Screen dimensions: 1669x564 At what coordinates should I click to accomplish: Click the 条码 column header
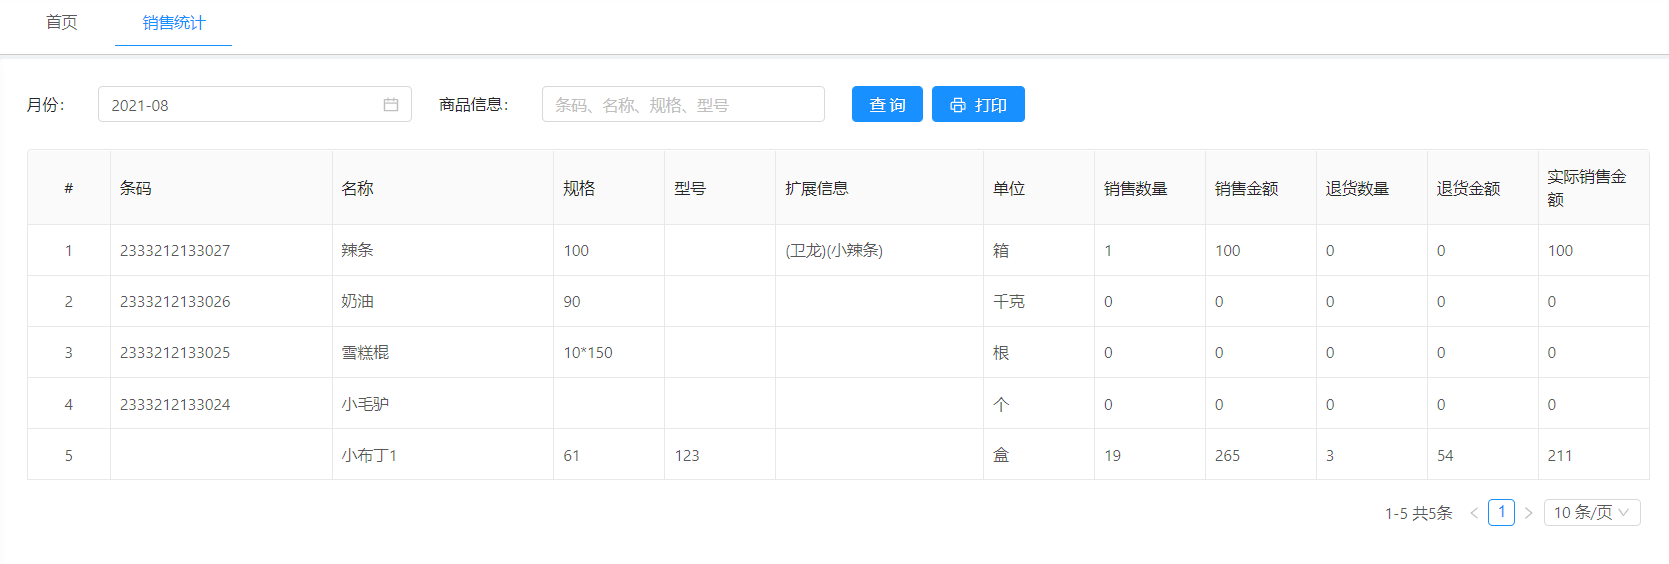136,188
